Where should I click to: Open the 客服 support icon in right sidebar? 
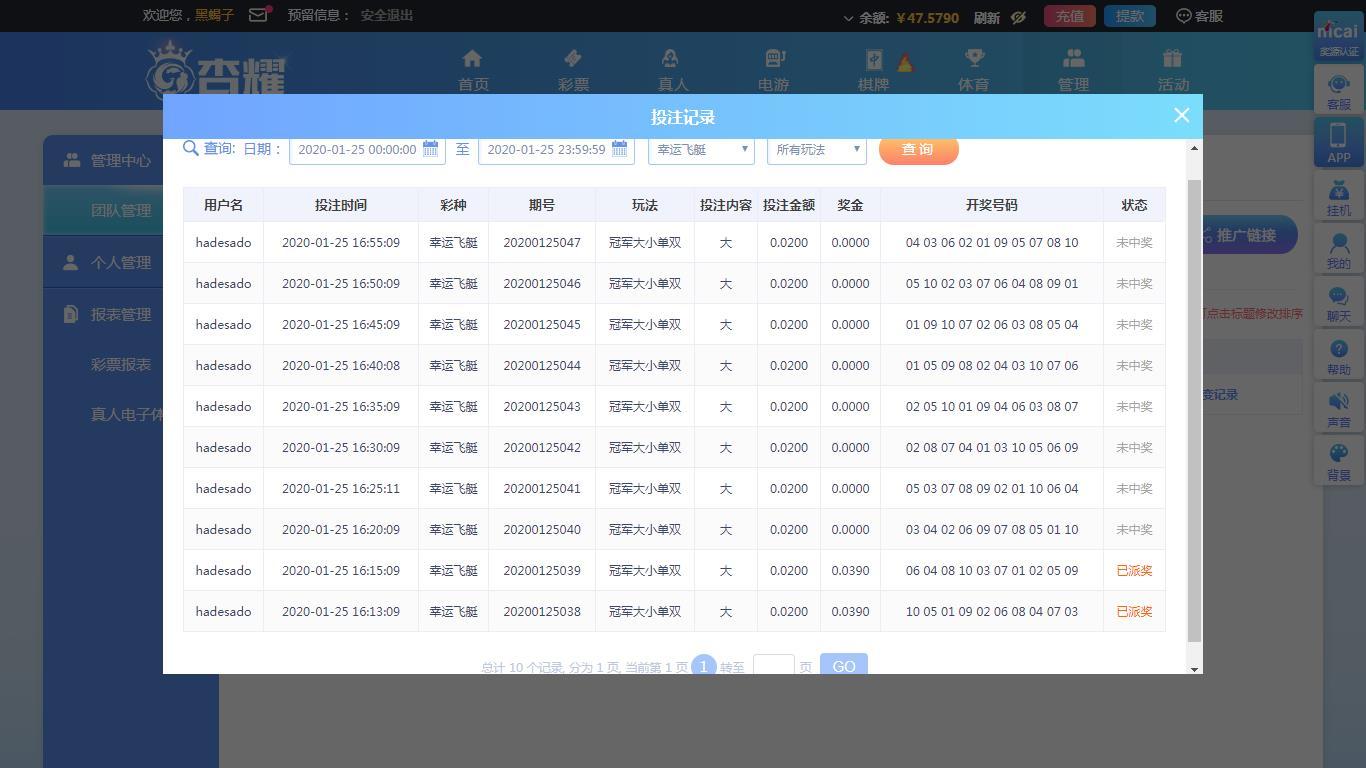tap(1338, 91)
